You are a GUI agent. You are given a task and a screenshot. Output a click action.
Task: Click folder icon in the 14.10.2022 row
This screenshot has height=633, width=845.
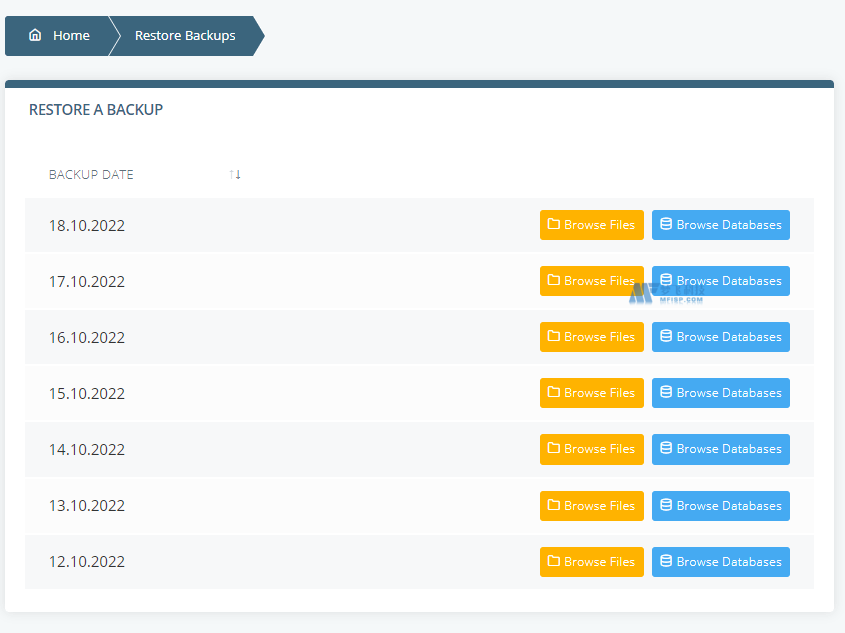(x=554, y=449)
